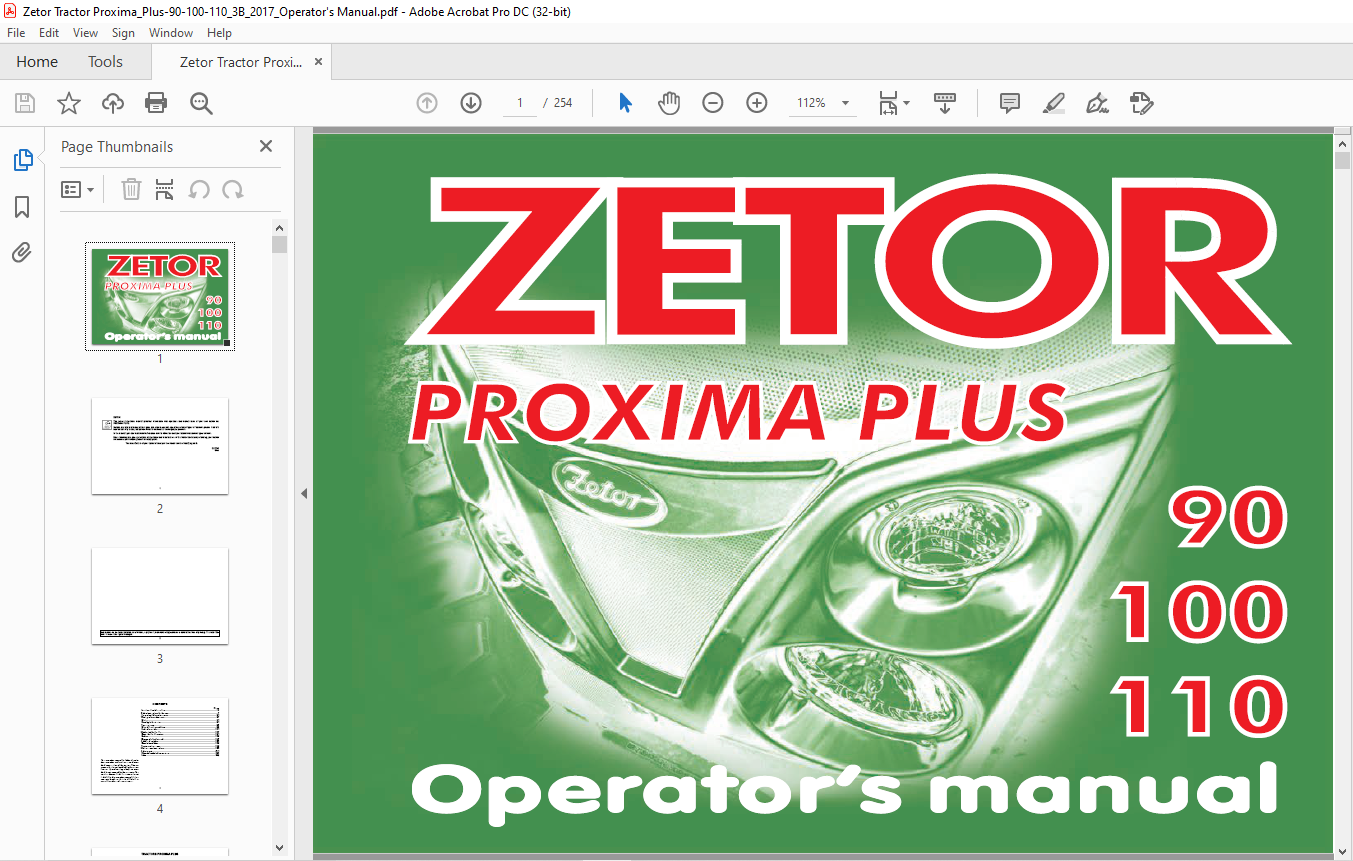Select the highlight text pen tool
The height and width of the screenshot is (861, 1353).
click(1053, 103)
